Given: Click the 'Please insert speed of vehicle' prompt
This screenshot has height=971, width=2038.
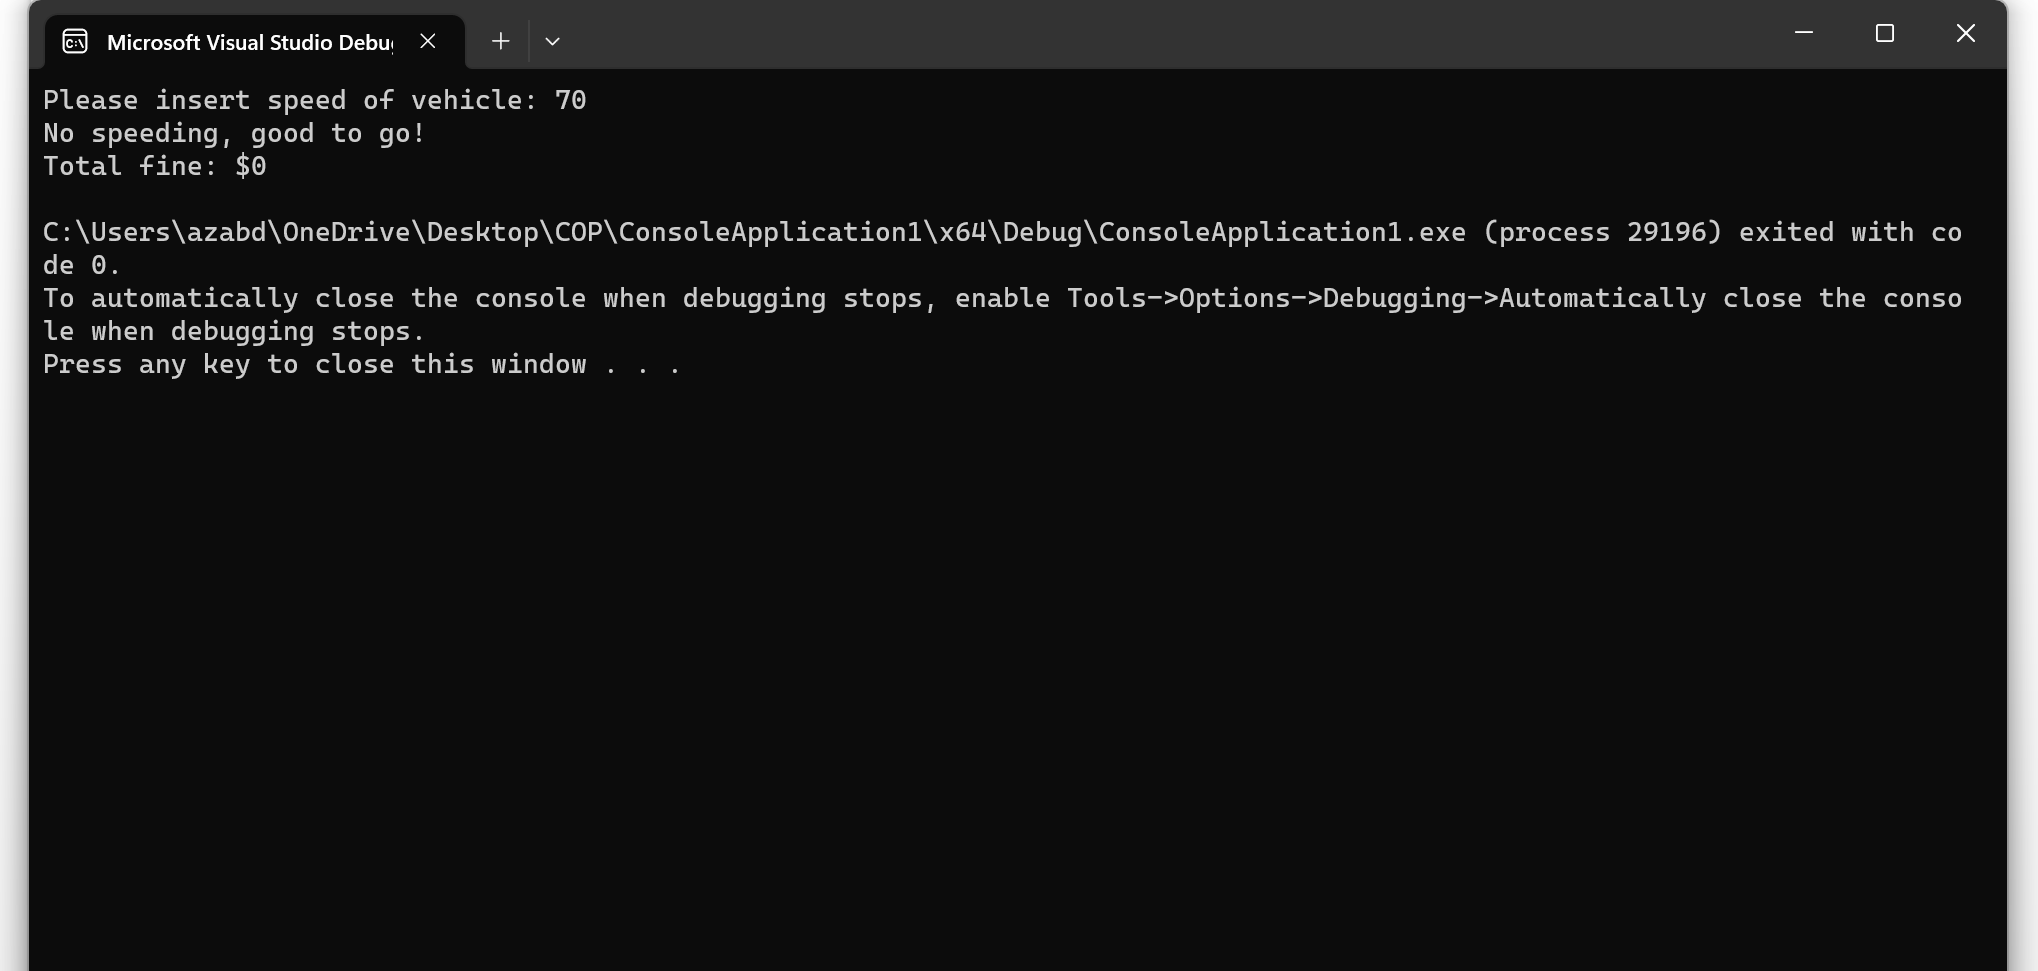Looking at the screenshot, I should [290, 99].
